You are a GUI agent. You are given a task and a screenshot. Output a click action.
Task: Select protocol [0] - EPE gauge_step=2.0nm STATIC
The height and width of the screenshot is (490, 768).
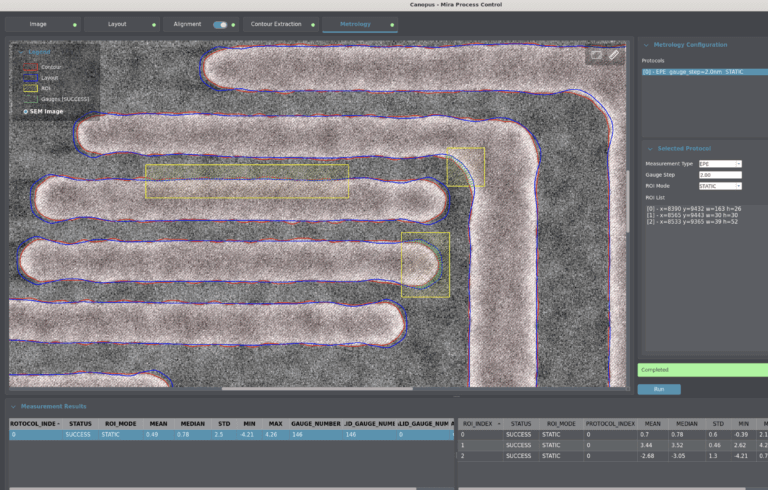(x=705, y=72)
